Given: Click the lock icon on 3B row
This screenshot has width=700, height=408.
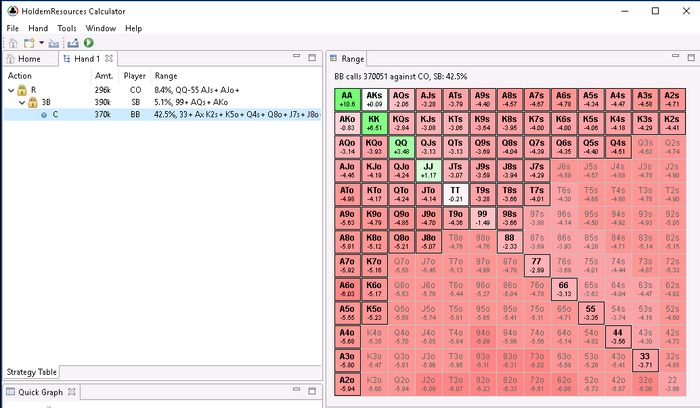Looking at the screenshot, I should (33, 102).
